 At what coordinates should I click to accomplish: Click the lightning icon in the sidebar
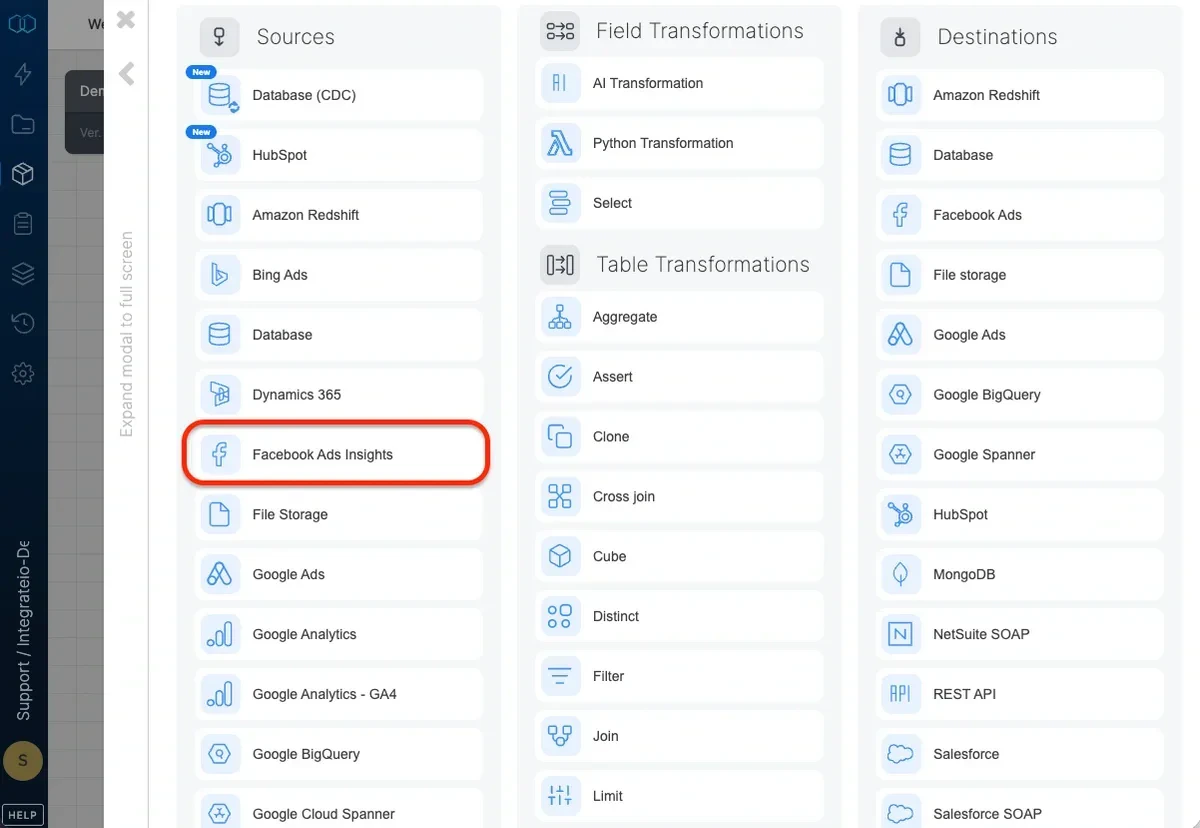tap(22, 73)
